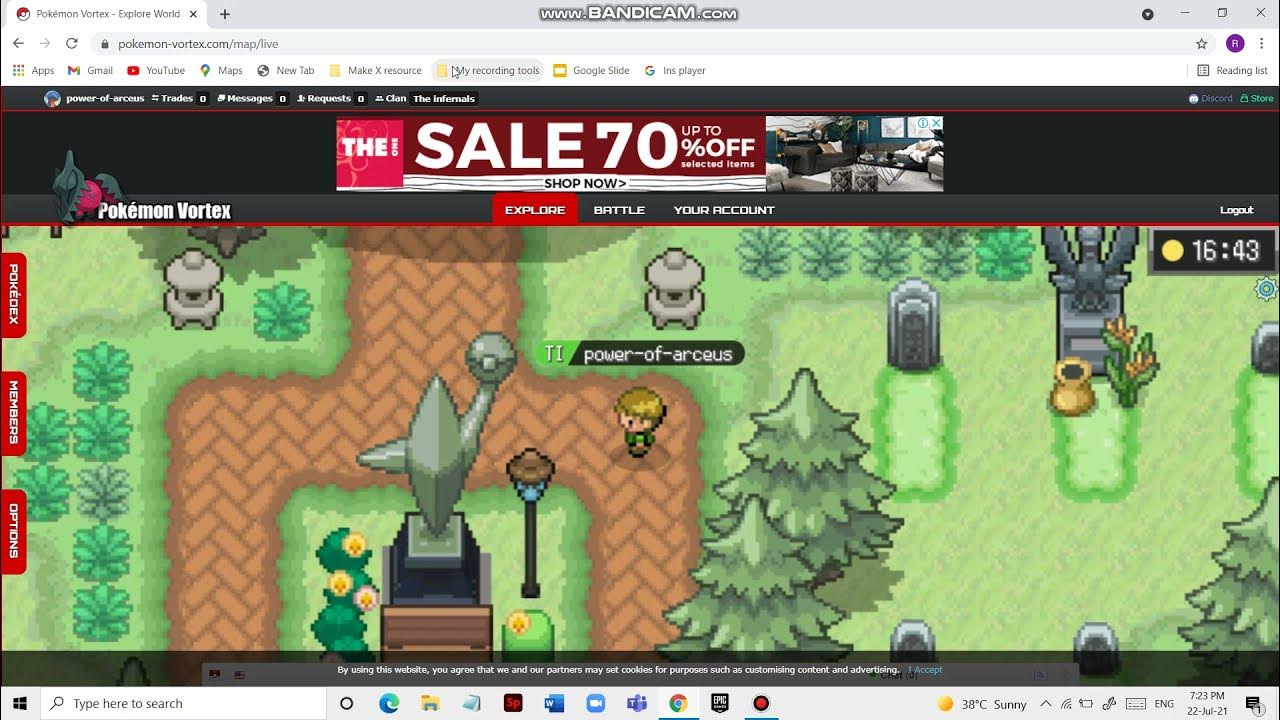Go back to the previous browser page
This screenshot has width=1280, height=720.
pyautogui.click(x=18, y=44)
